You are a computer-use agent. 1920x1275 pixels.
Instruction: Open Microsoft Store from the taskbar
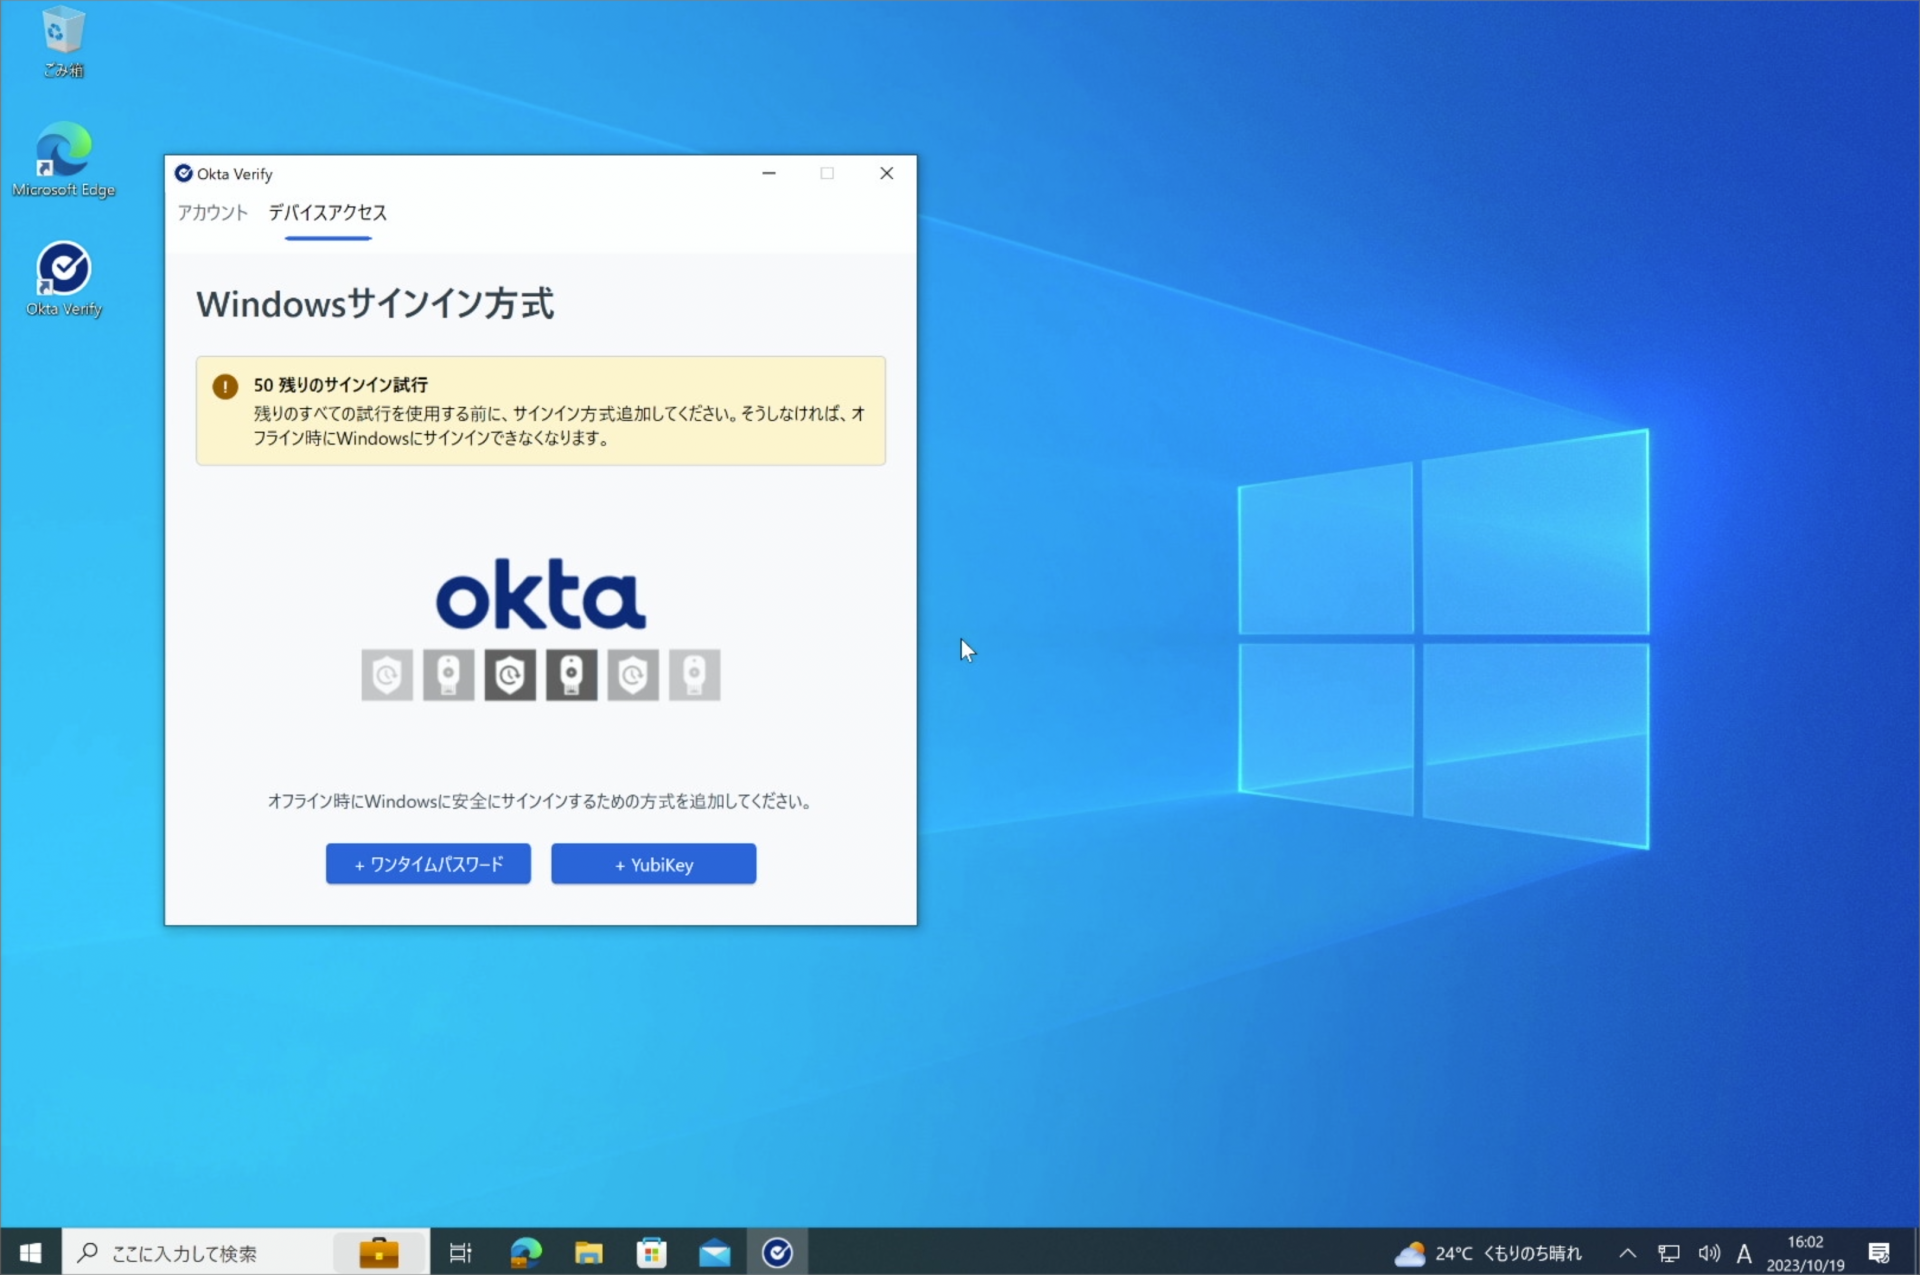pyautogui.click(x=651, y=1251)
